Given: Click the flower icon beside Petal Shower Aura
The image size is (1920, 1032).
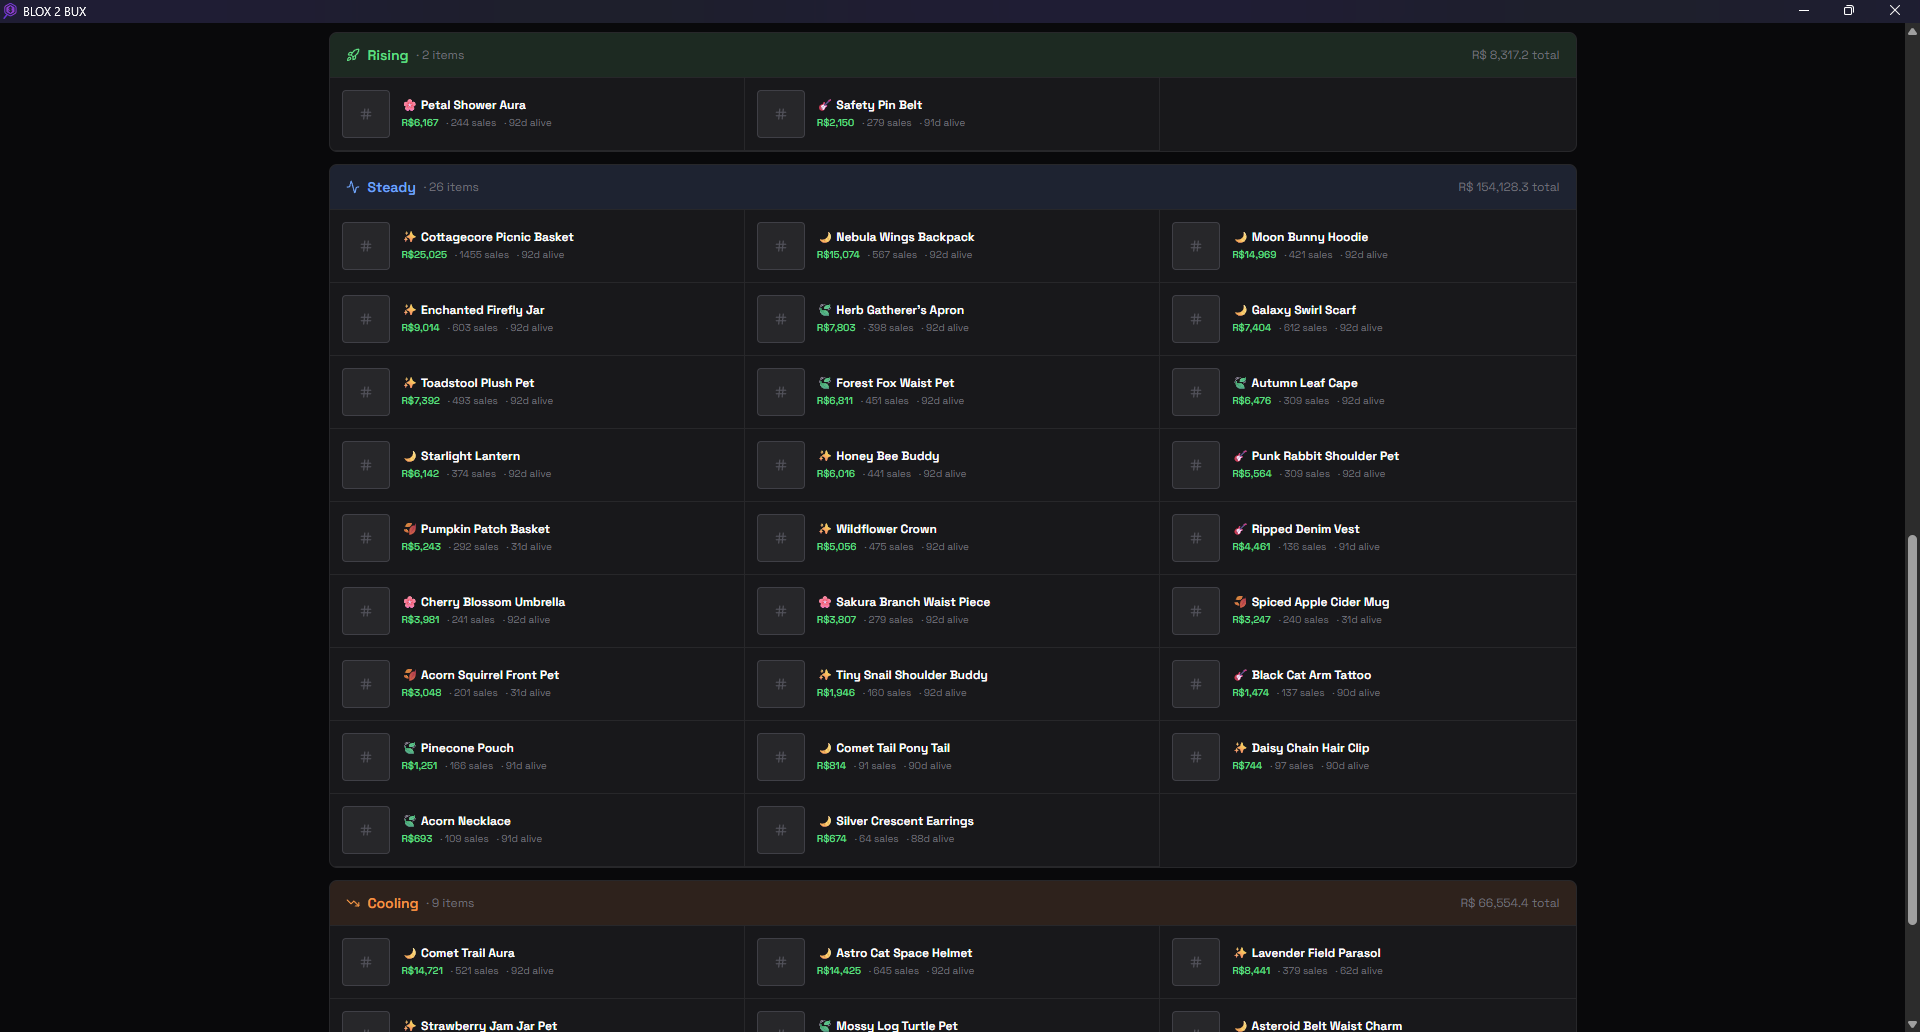Looking at the screenshot, I should click(409, 105).
